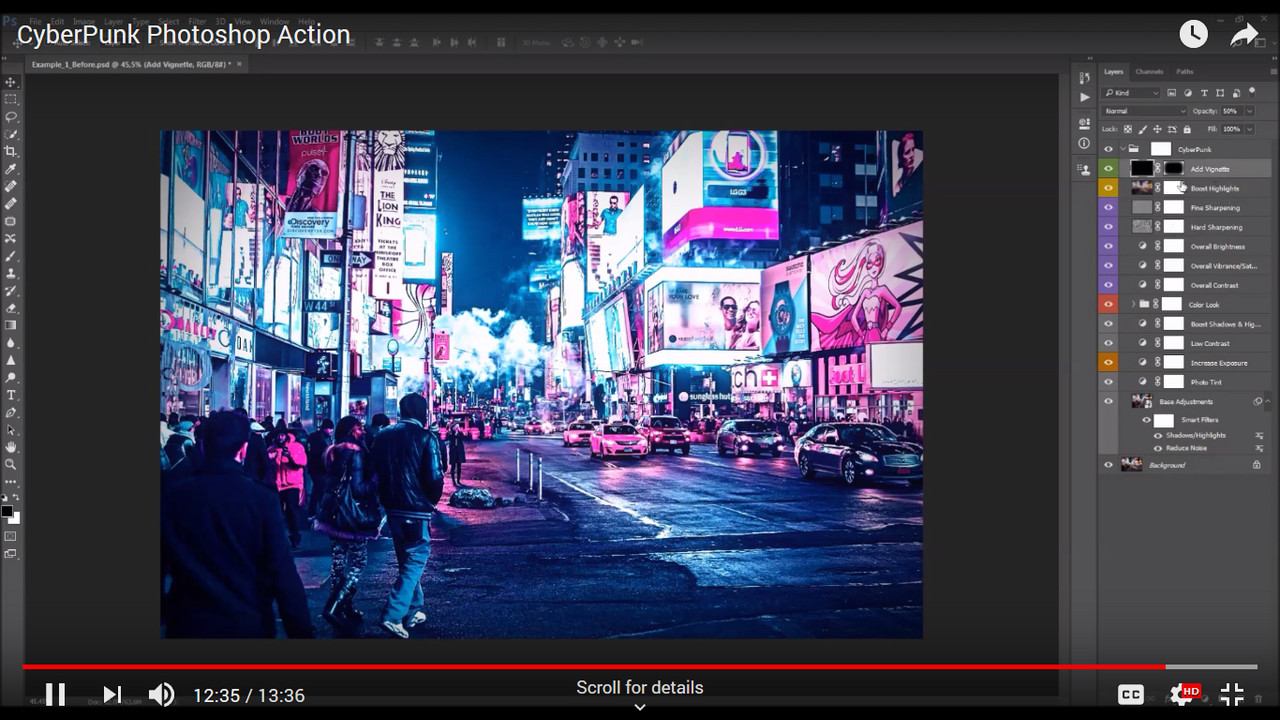Pause the video

pos(56,694)
